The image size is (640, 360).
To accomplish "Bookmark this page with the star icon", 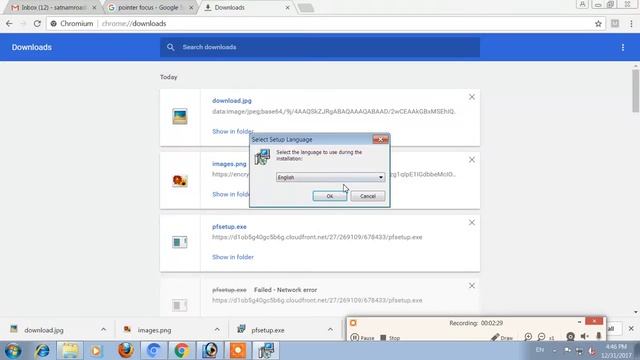I will click(598, 24).
